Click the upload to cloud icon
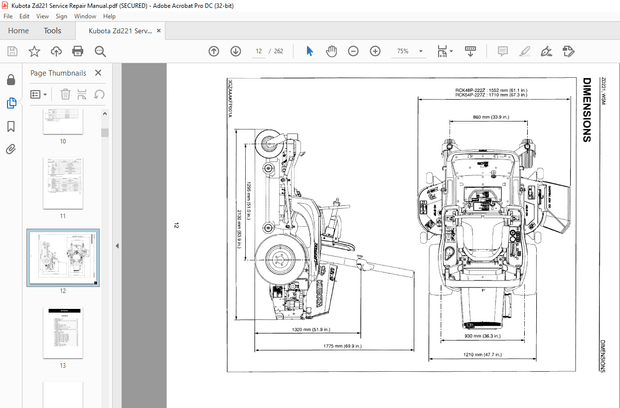Screen dimensions: 620x408 click(56, 51)
